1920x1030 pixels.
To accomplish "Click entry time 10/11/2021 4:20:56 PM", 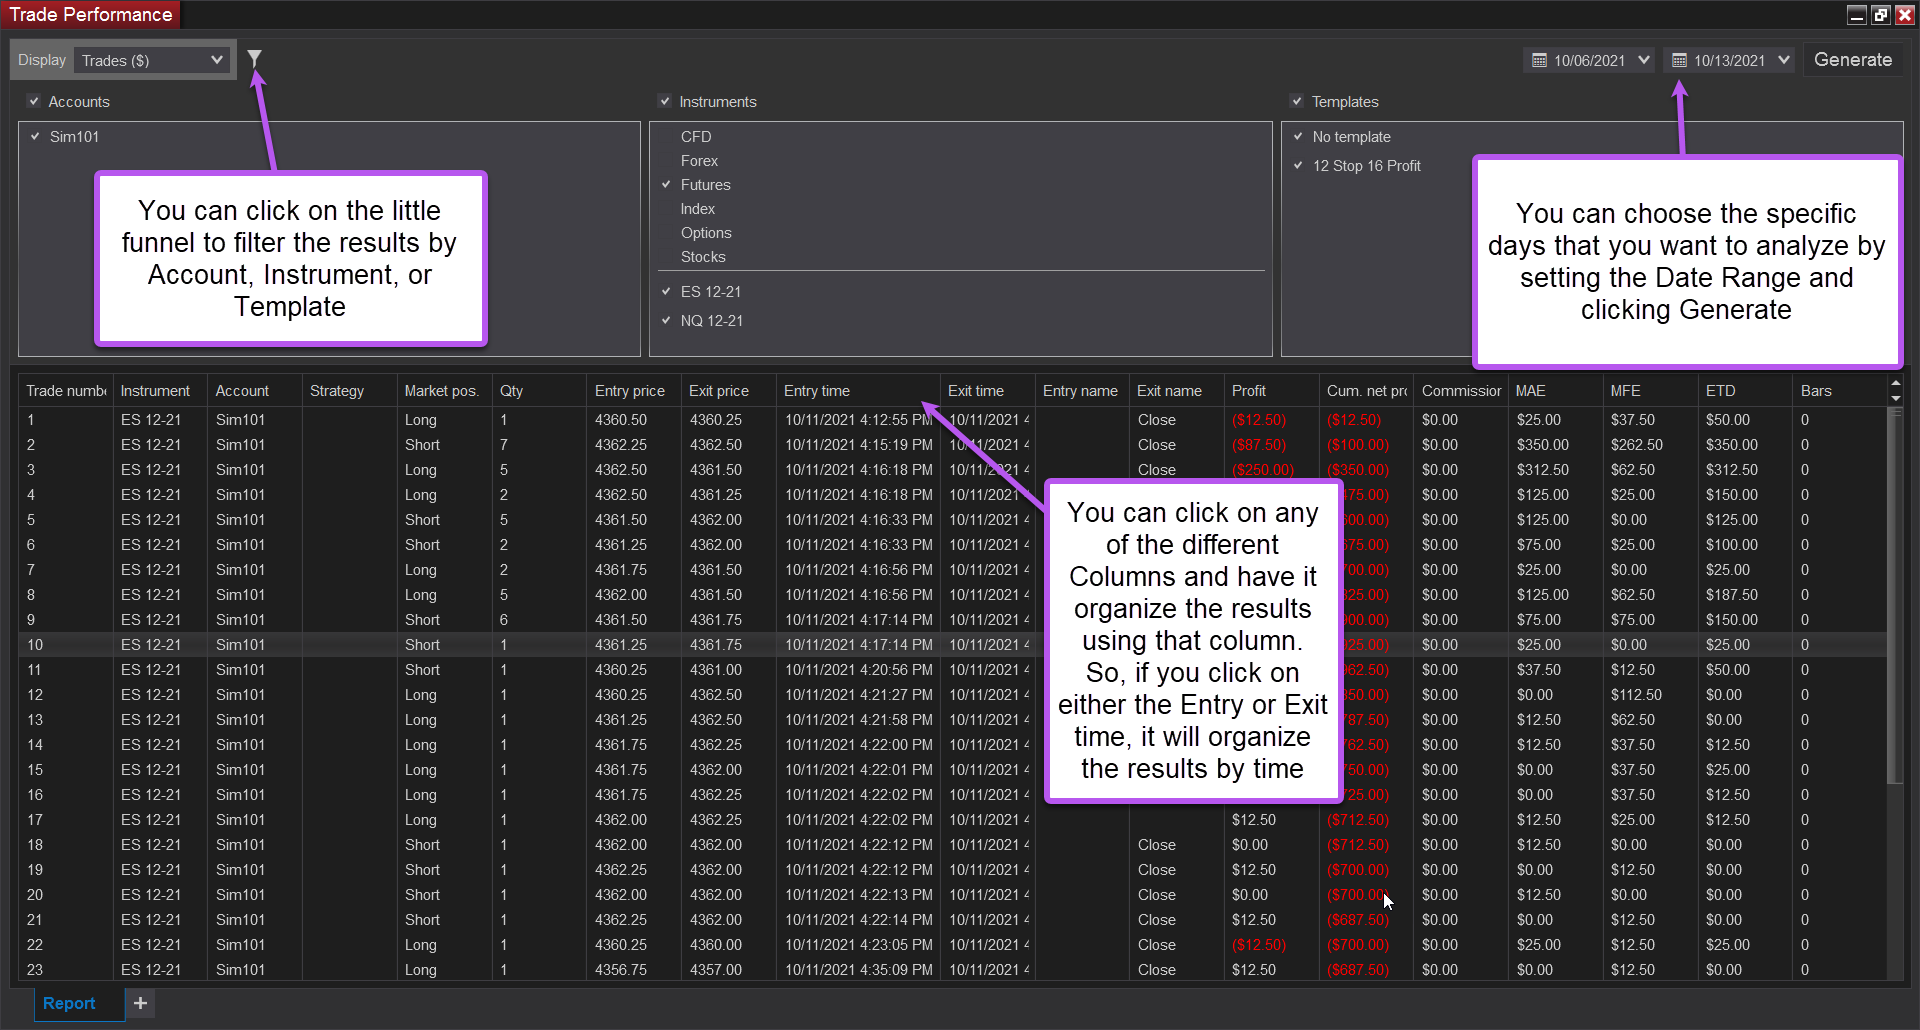I will click(x=859, y=670).
